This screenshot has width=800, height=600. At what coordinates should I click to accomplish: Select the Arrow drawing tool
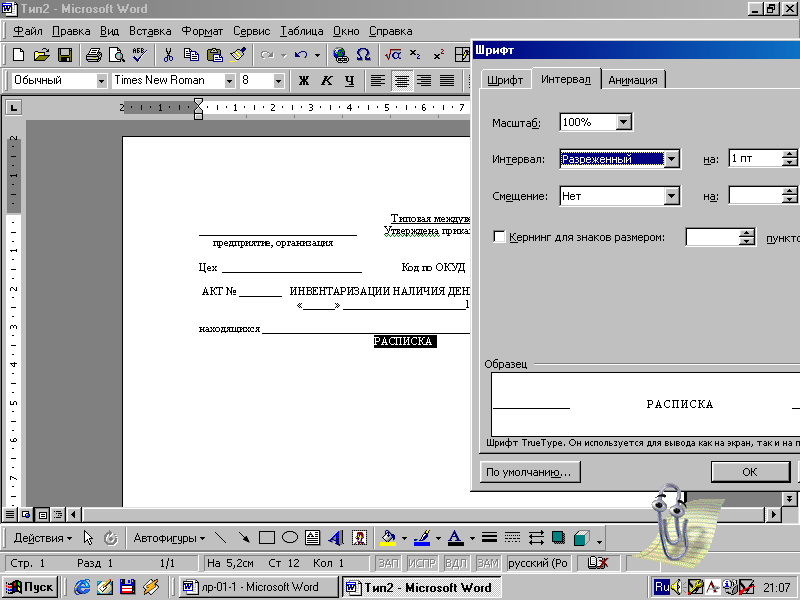click(244, 538)
